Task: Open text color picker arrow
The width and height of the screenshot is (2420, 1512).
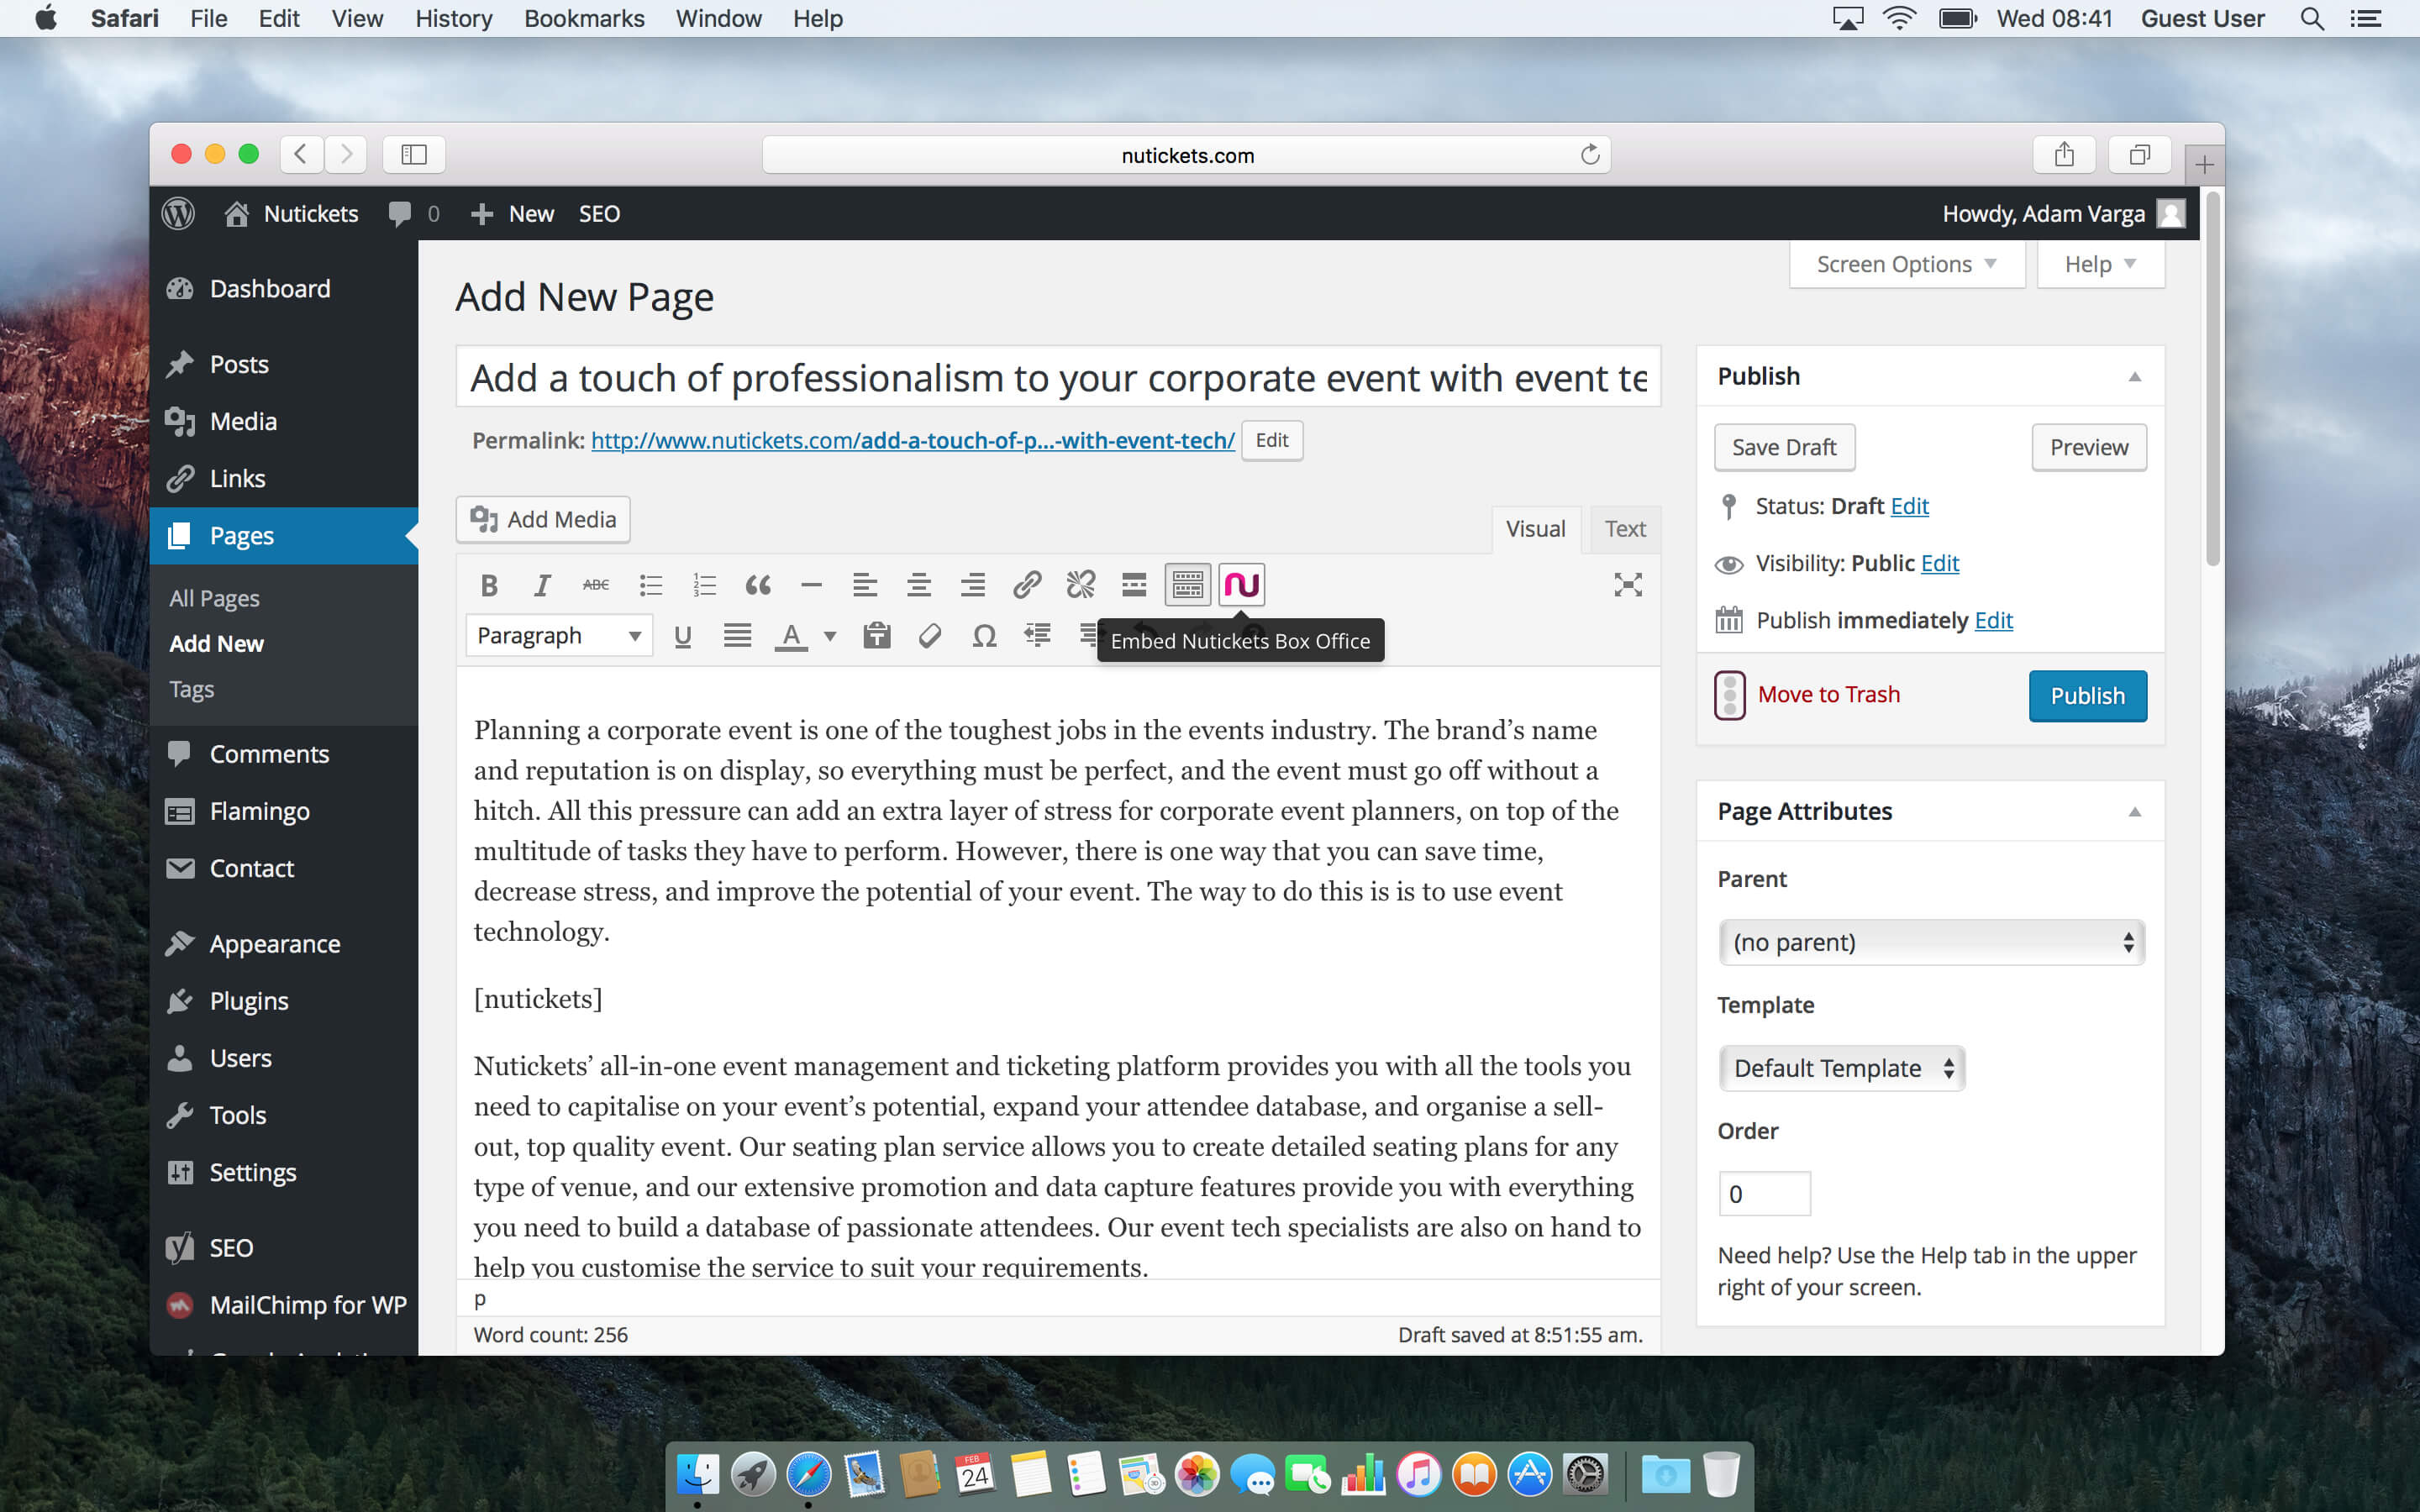Action: [829, 636]
